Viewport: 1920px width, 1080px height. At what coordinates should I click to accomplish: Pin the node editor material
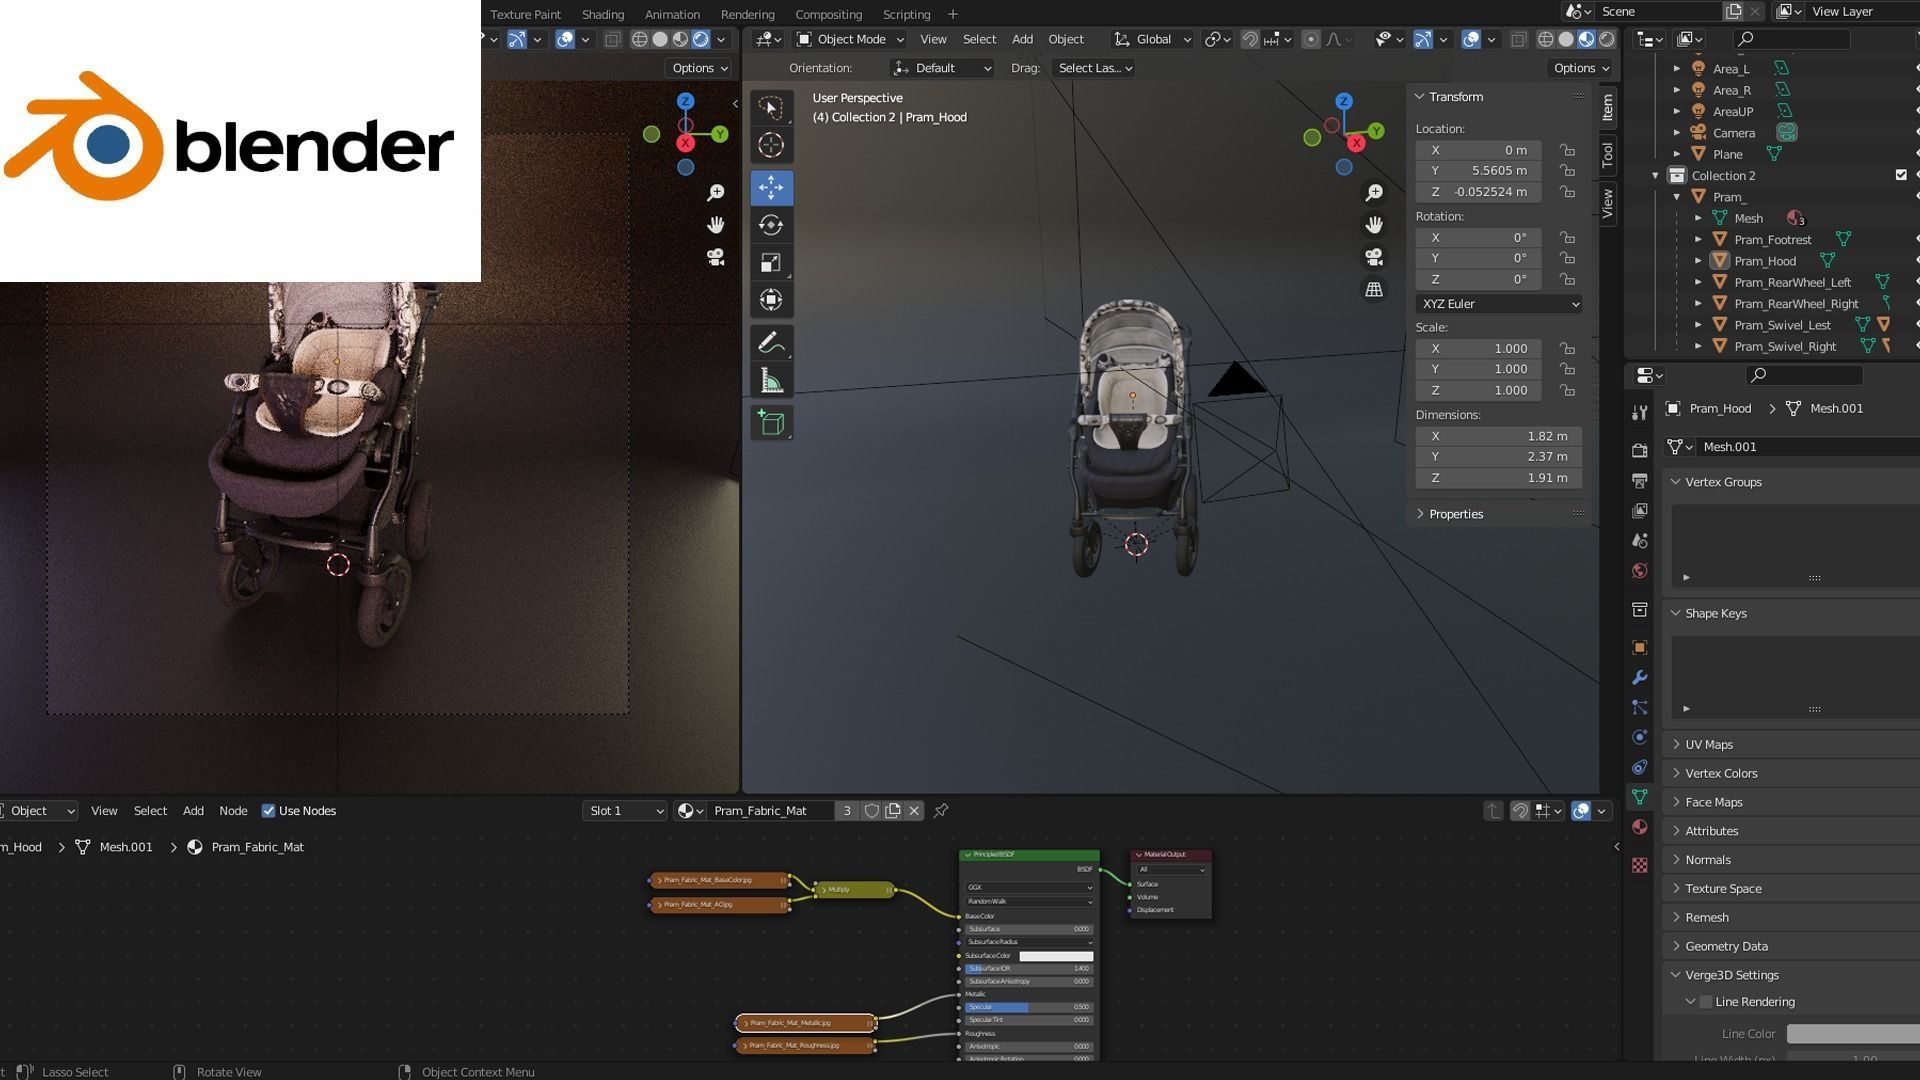pyautogui.click(x=941, y=811)
